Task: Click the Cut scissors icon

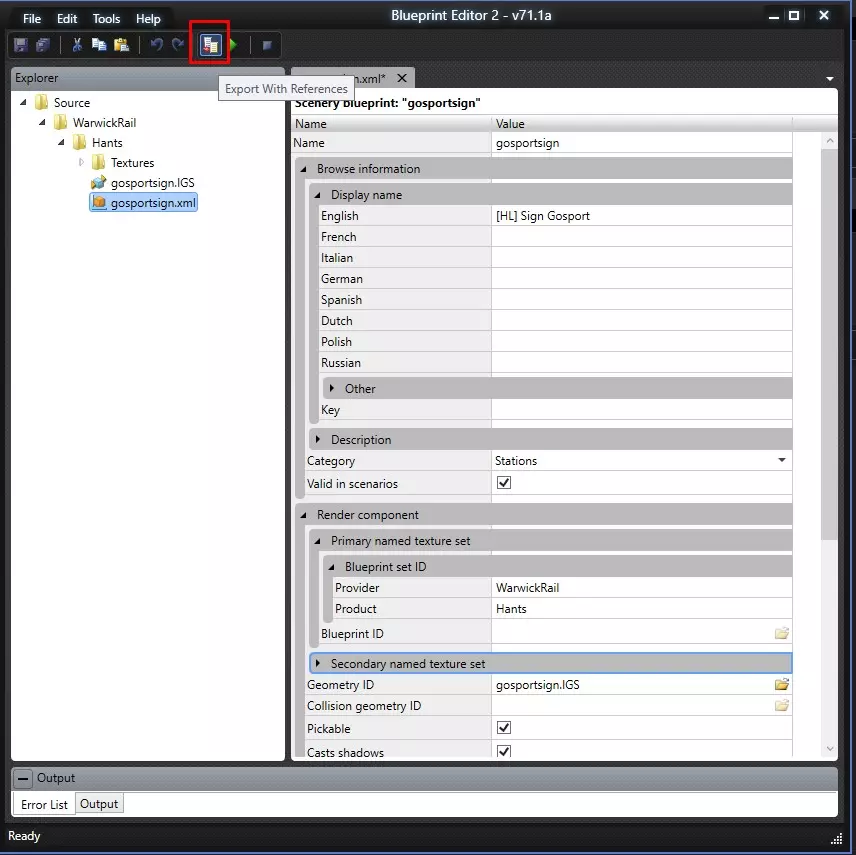Action: pyautogui.click(x=76, y=45)
